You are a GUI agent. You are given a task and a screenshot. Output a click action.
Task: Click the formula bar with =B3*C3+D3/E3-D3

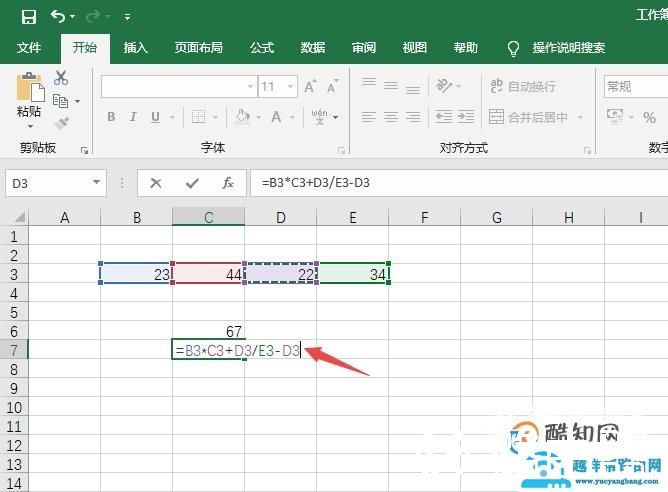[459, 183]
